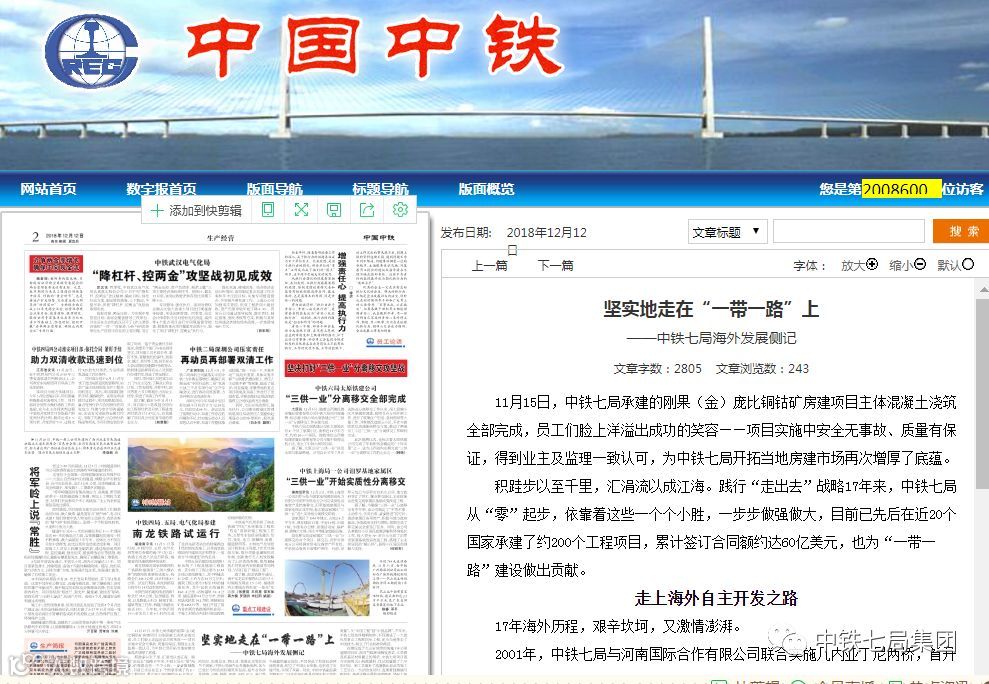Click the CREC China Railway logo

(91, 51)
